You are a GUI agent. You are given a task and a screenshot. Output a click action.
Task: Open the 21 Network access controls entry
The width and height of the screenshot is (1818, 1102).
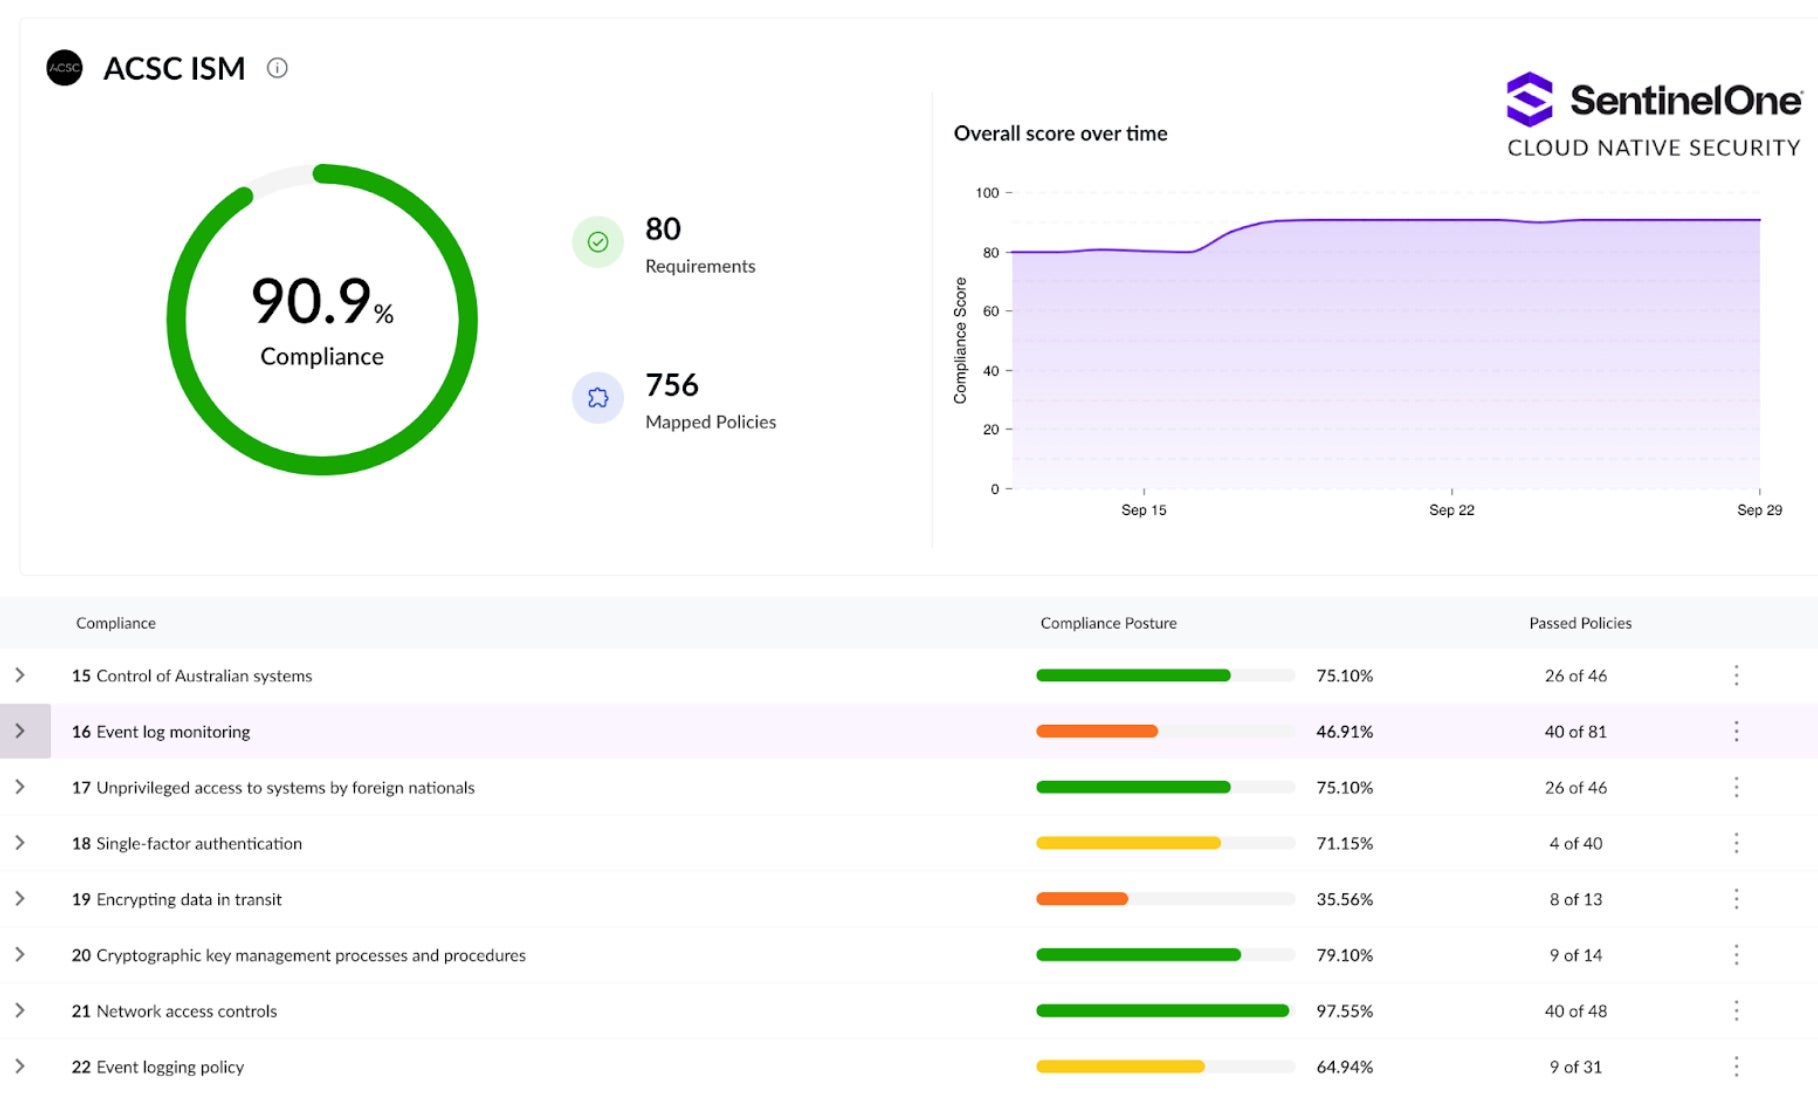(174, 1011)
